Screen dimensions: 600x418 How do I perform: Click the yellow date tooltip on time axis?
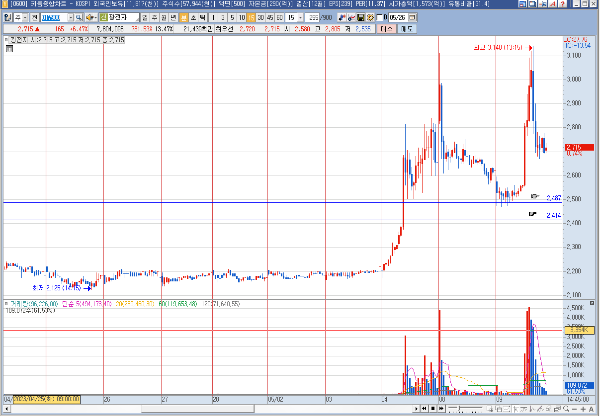point(47,399)
